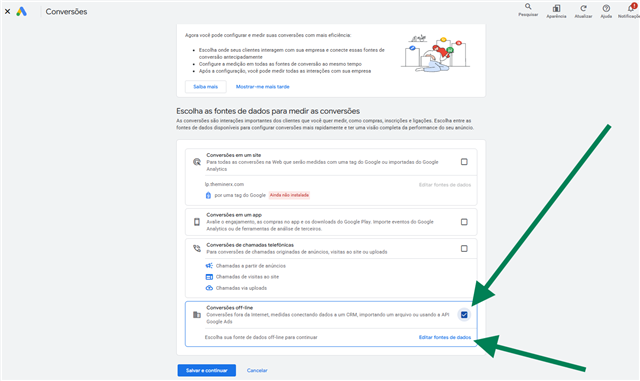Screen dimensions: 640x381
Task: Click Chamadas via uploads text
Action: [x=241, y=288]
